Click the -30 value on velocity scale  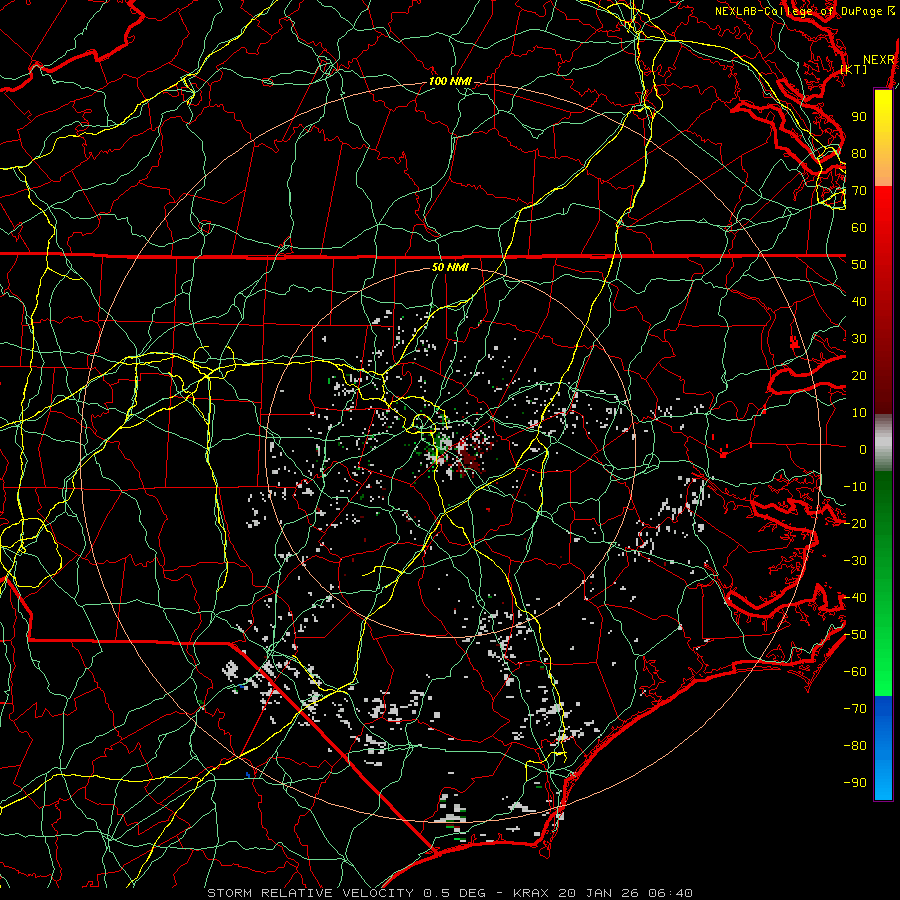(x=855, y=561)
